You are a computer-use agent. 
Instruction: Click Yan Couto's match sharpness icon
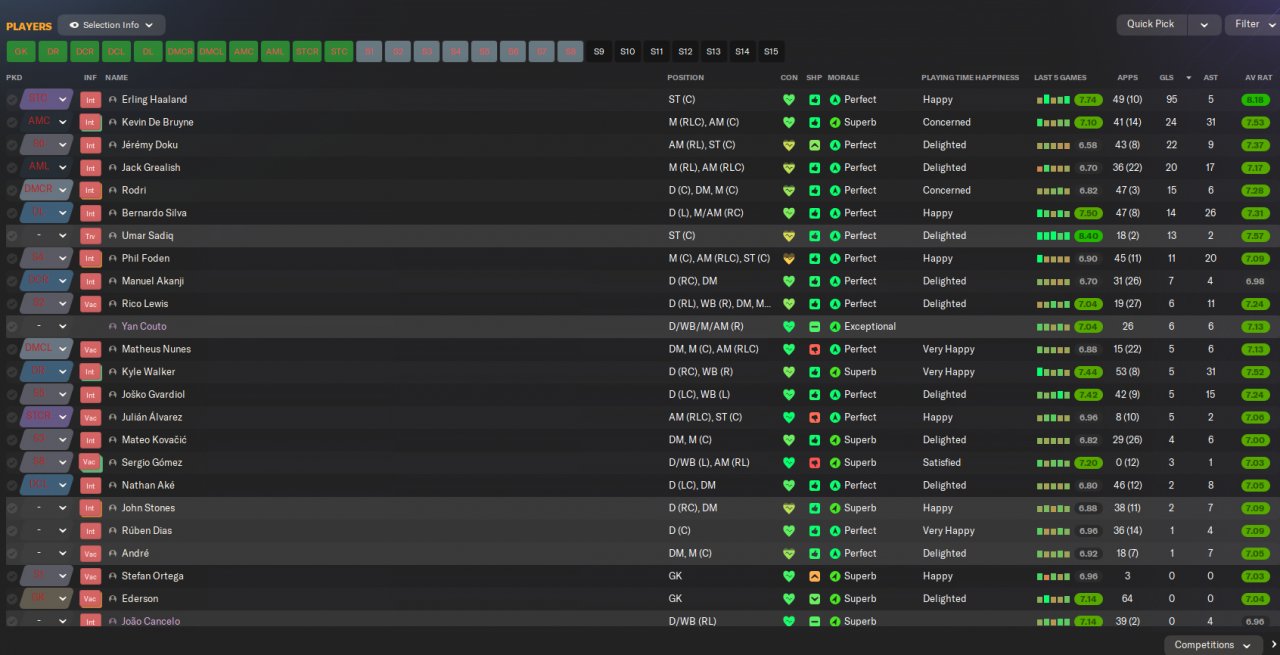(814, 327)
